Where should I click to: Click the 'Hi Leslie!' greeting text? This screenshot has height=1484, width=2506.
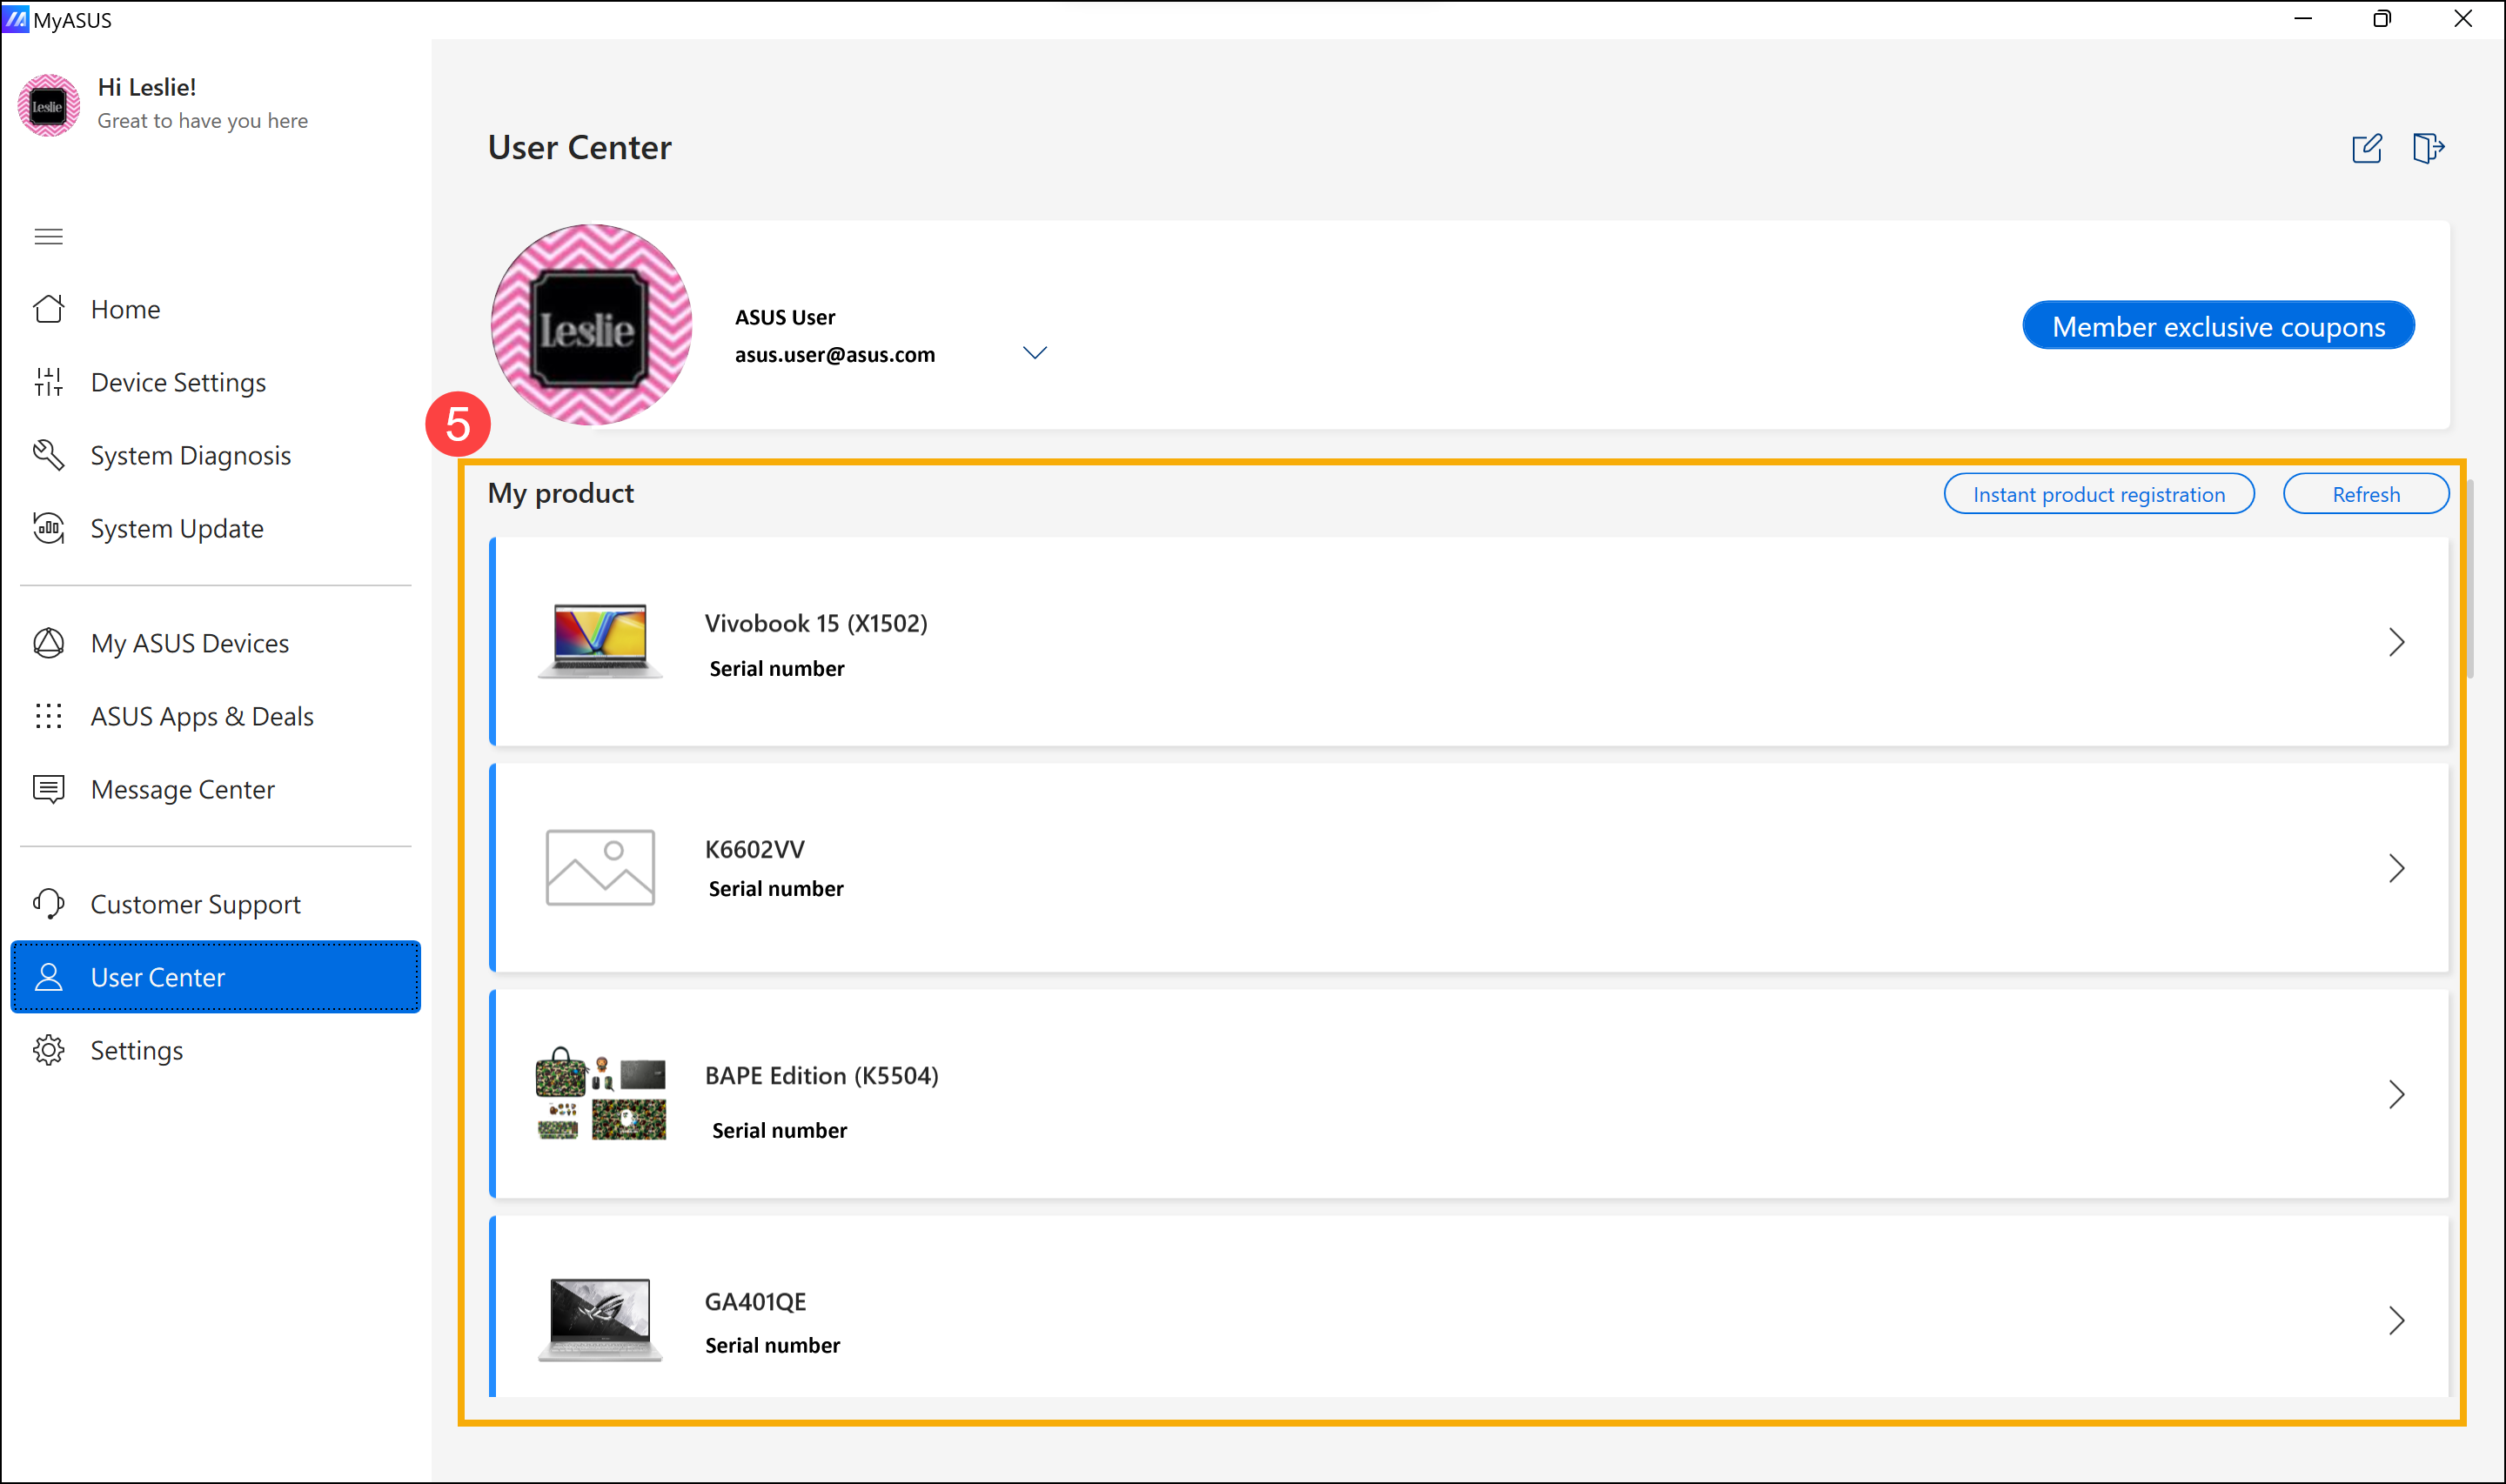coord(147,87)
